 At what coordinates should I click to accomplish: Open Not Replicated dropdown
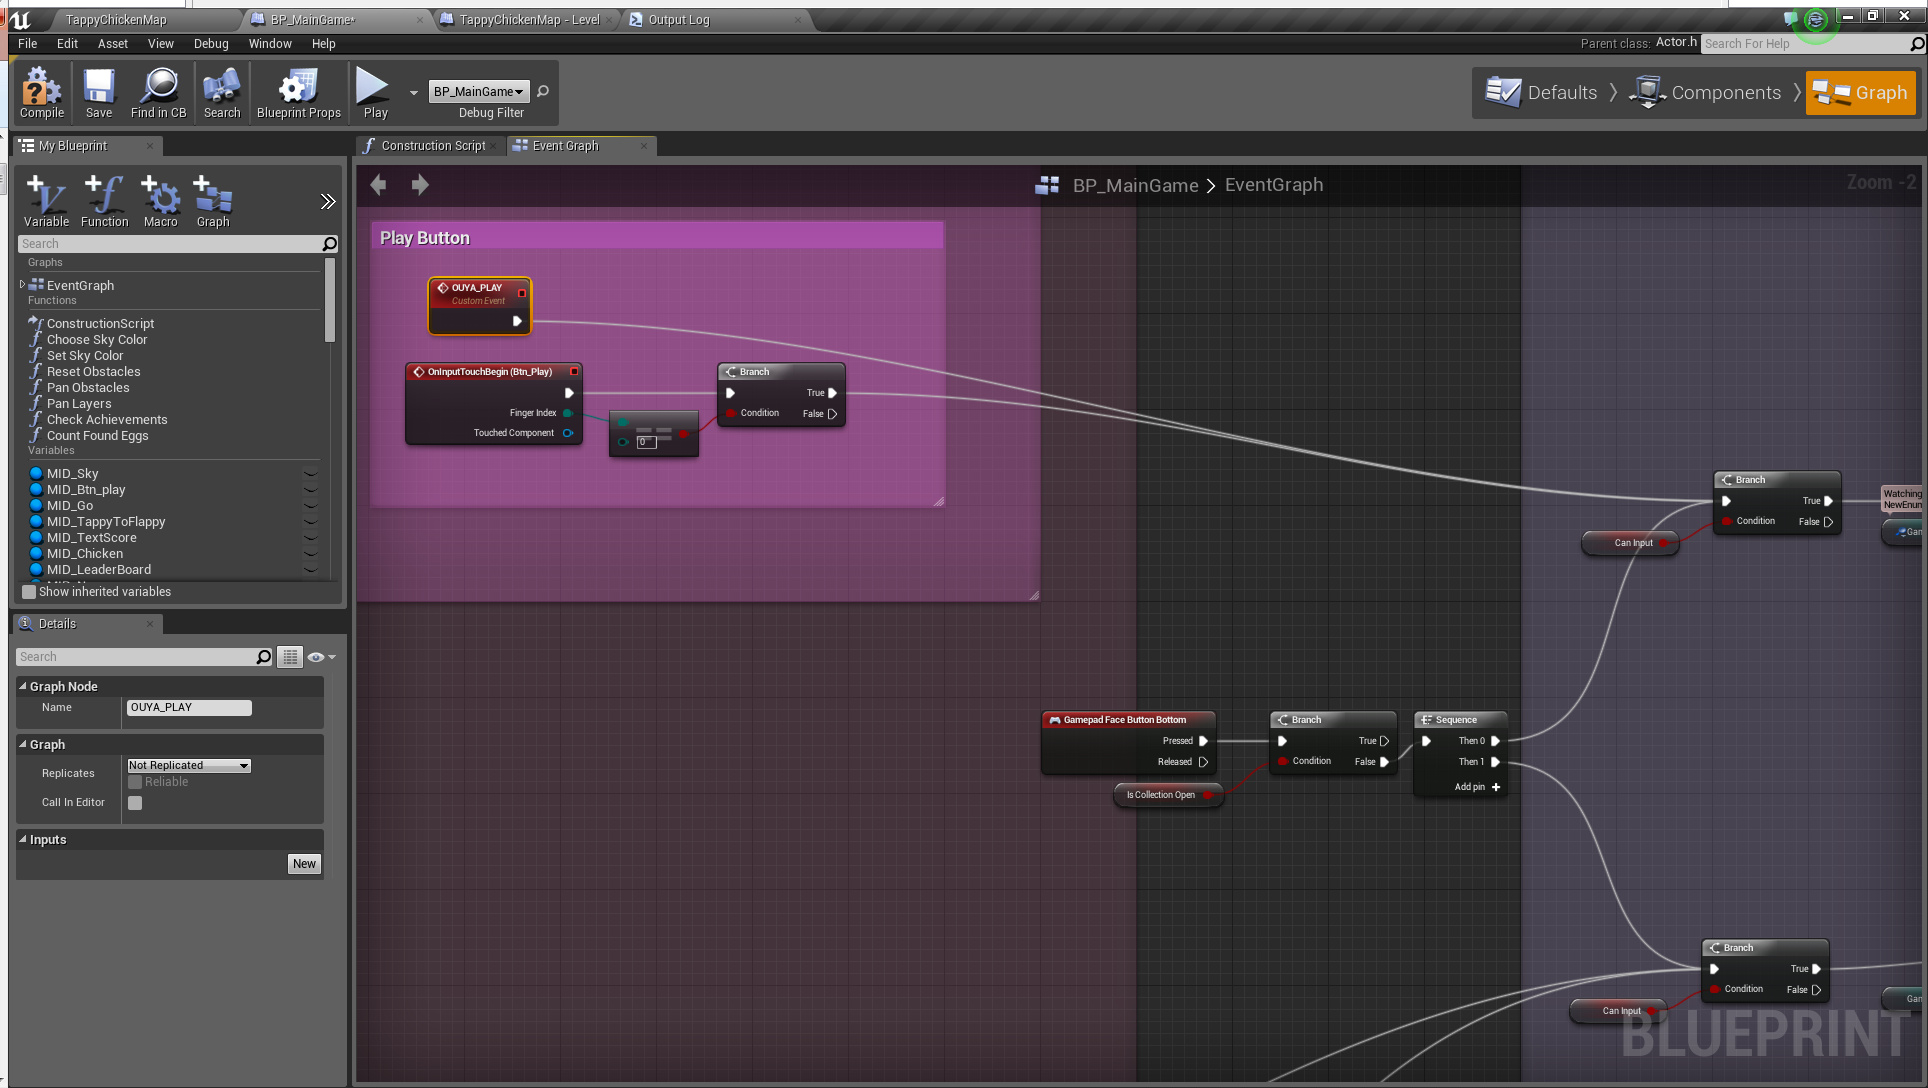tap(189, 766)
